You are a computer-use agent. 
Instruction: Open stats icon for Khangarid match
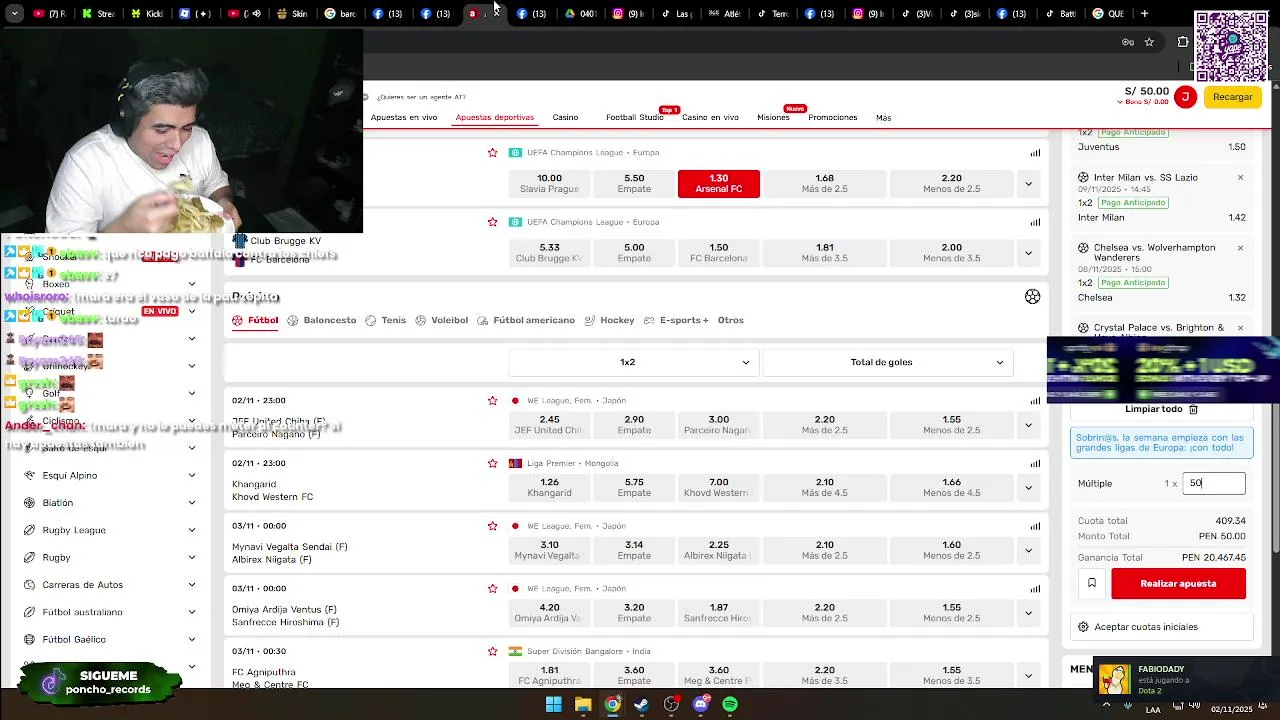(x=1035, y=463)
